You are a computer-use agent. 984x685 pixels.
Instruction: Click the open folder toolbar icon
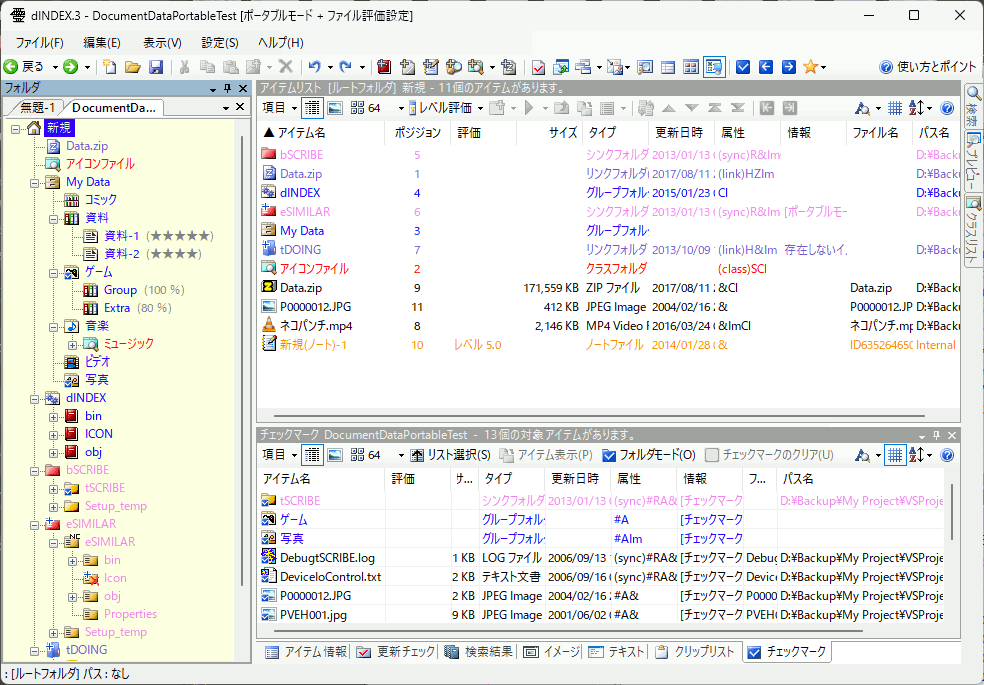coord(132,66)
